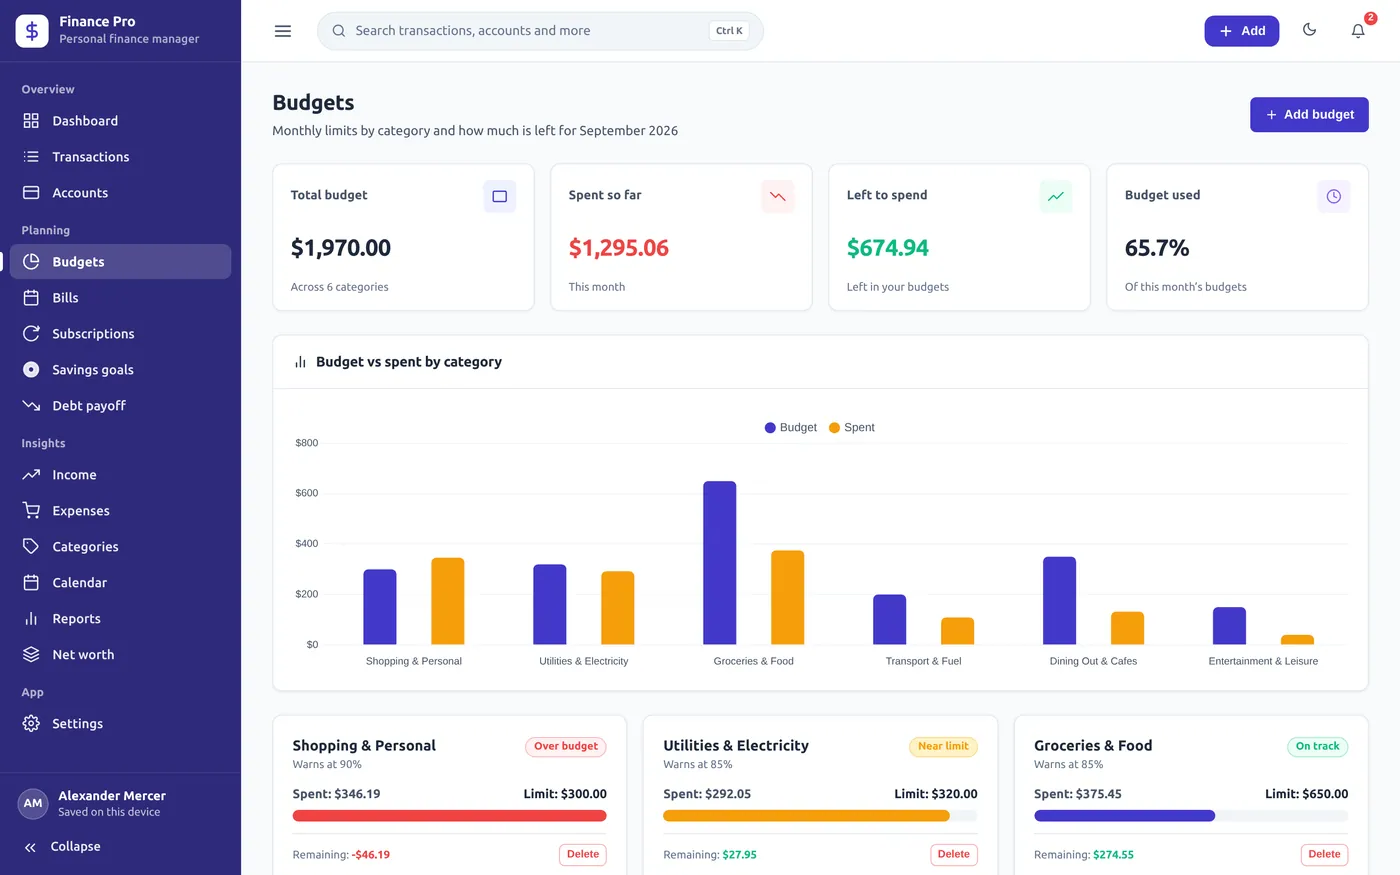Click the Dashboard grid icon in sidebar
Screen dimensions: 1400x875
tap(31, 121)
